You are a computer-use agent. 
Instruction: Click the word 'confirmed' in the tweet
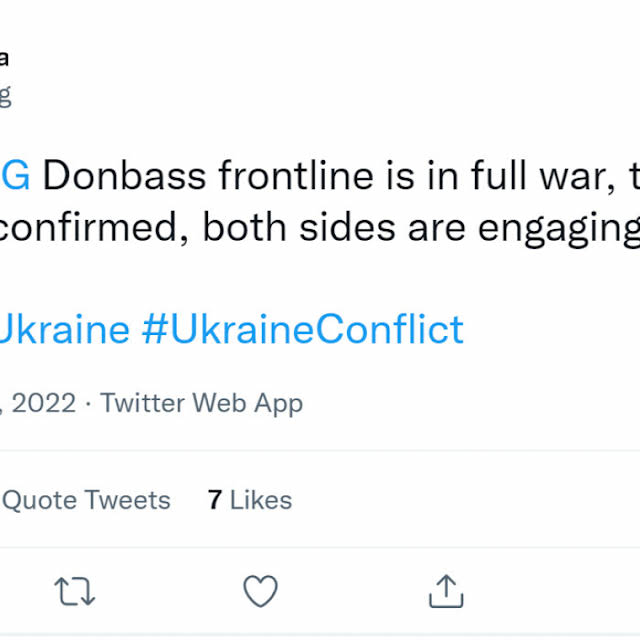click(90, 229)
